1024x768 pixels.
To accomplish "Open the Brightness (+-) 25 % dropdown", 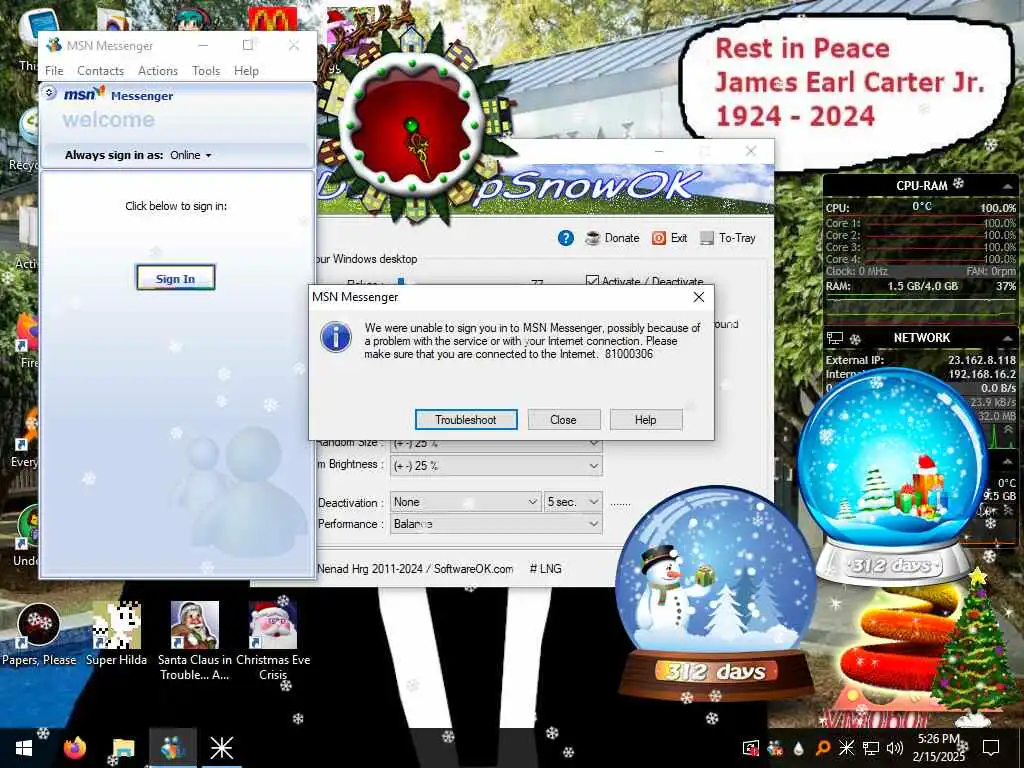I will [x=496, y=466].
